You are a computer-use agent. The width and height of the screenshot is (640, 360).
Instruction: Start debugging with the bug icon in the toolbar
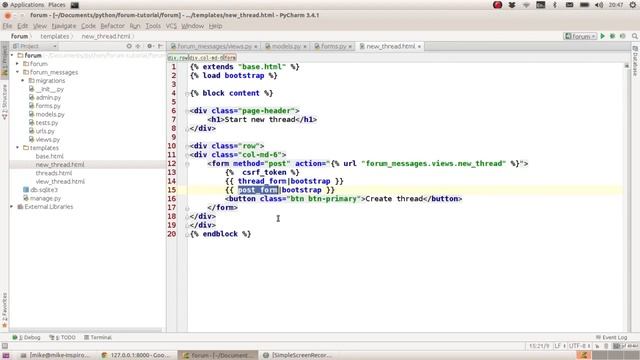pyautogui.click(x=612, y=36)
